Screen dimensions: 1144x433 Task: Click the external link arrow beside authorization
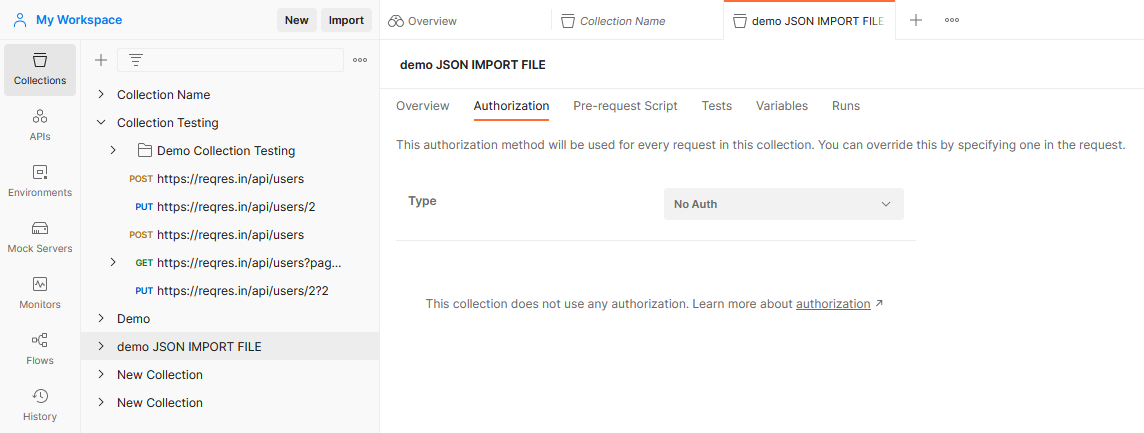879,303
